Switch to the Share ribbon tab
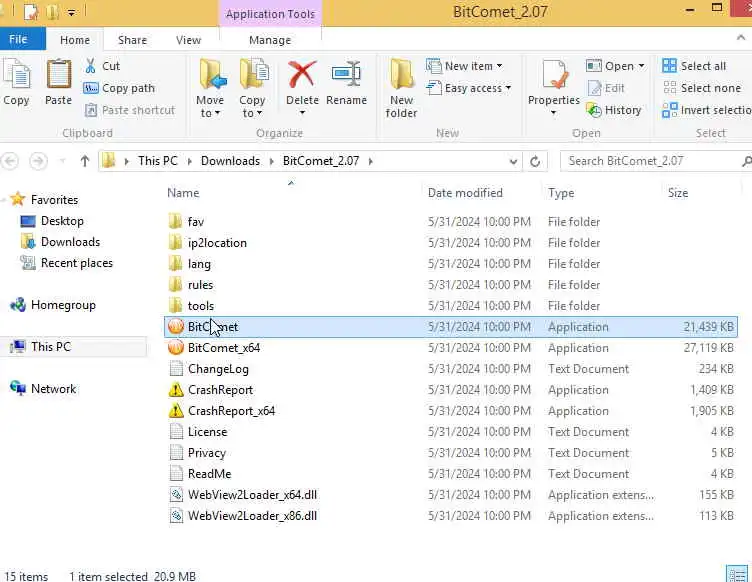 click(x=132, y=40)
